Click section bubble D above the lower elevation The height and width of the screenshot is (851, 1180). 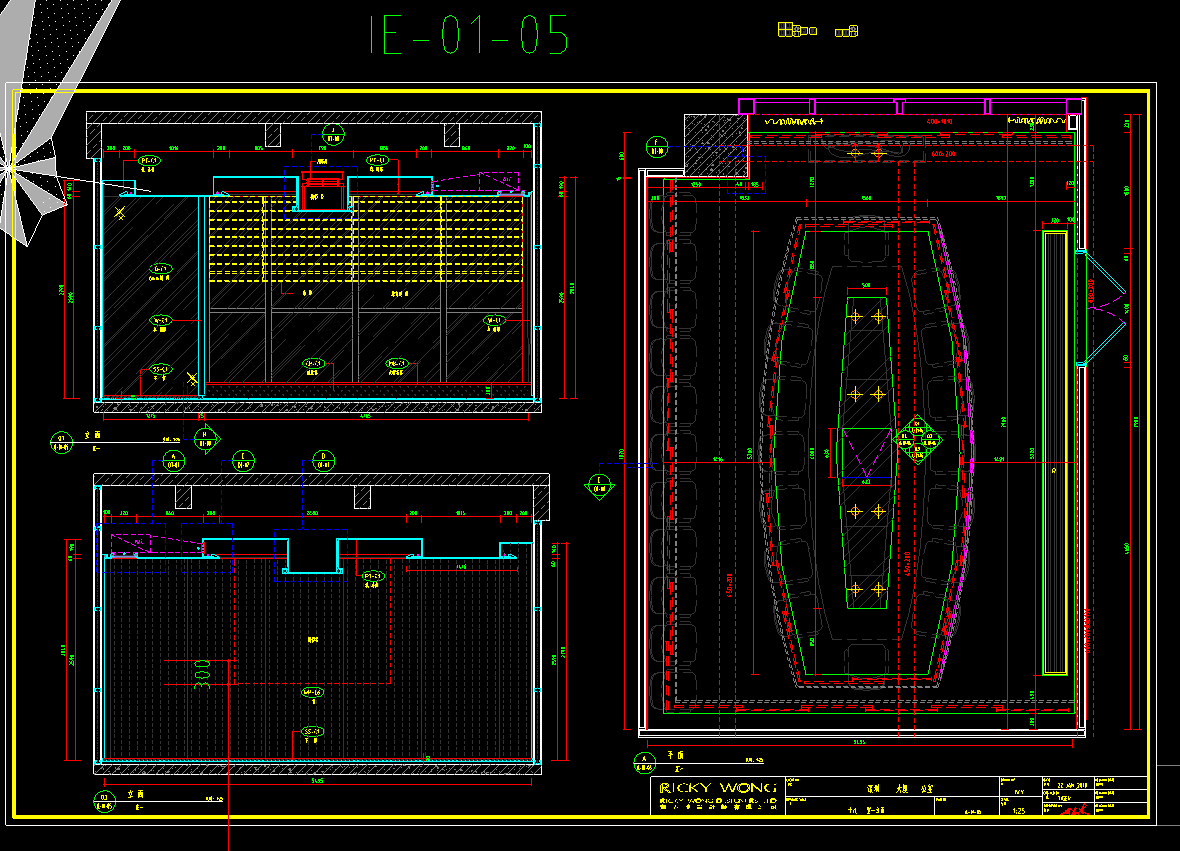pos(324,460)
